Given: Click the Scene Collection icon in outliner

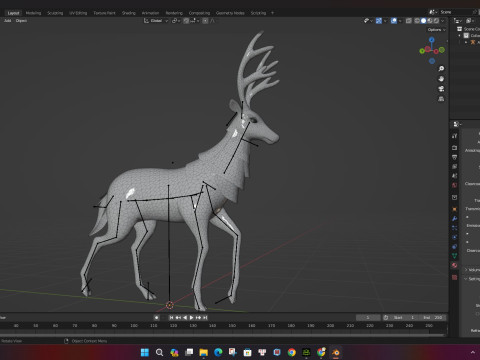Looking at the screenshot, I should (x=460, y=29).
